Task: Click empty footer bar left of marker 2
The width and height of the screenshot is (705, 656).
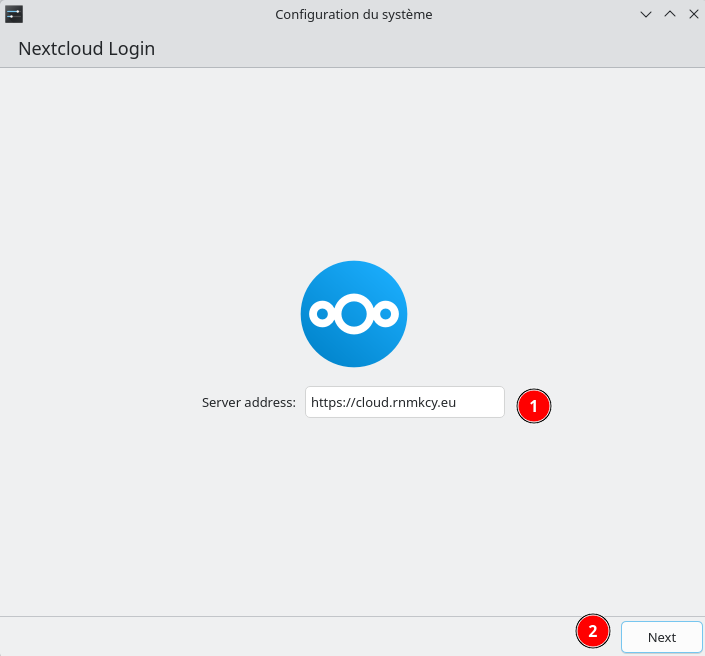Action: (x=280, y=636)
